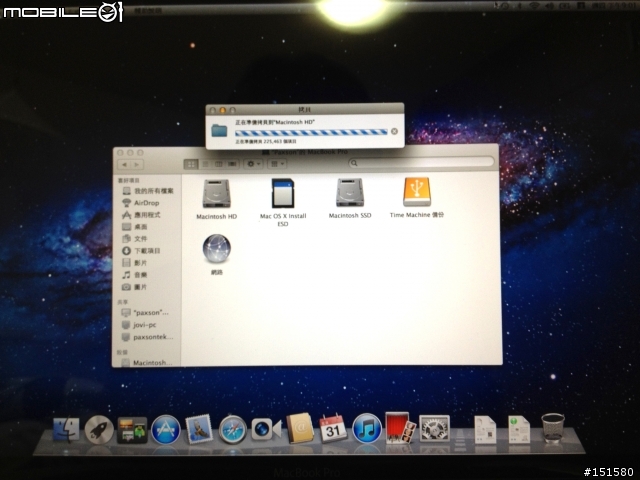Launch iTunes from Dock
Viewport: 640px width, 480px height.
(367, 428)
